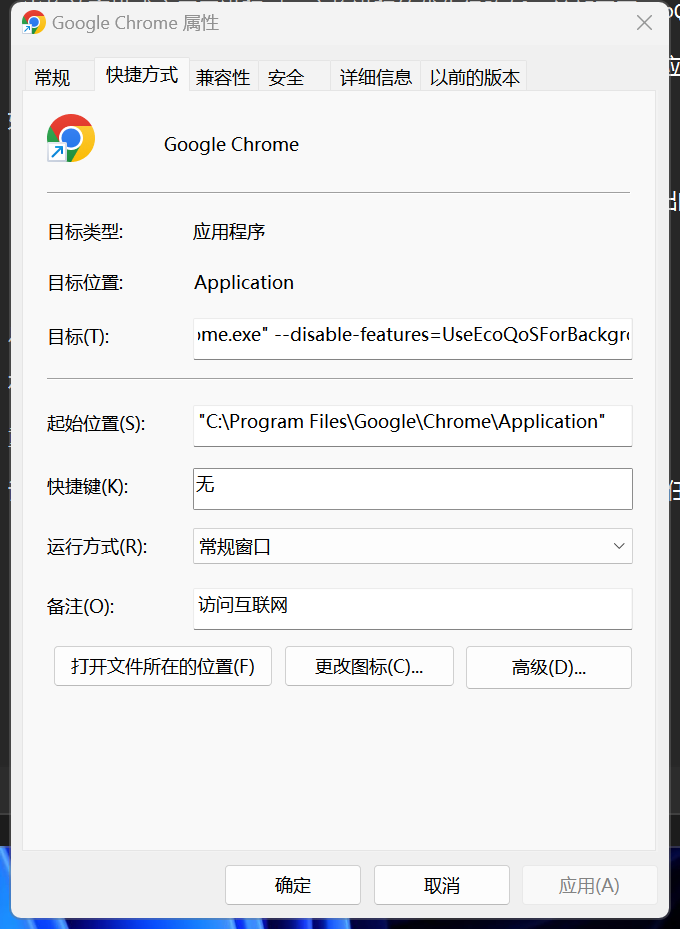Click the large Chrome shortcut icon

(71, 138)
